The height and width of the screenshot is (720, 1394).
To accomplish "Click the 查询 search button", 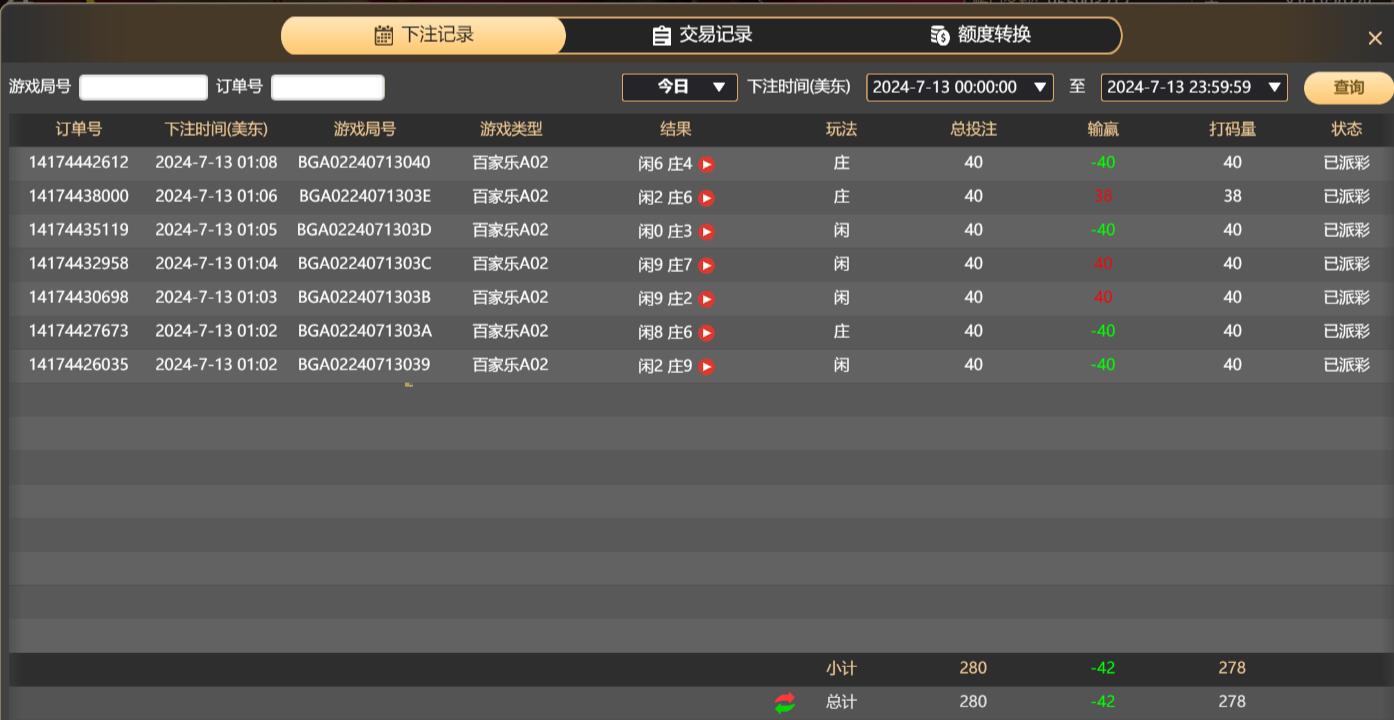I will pos(1347,88).
